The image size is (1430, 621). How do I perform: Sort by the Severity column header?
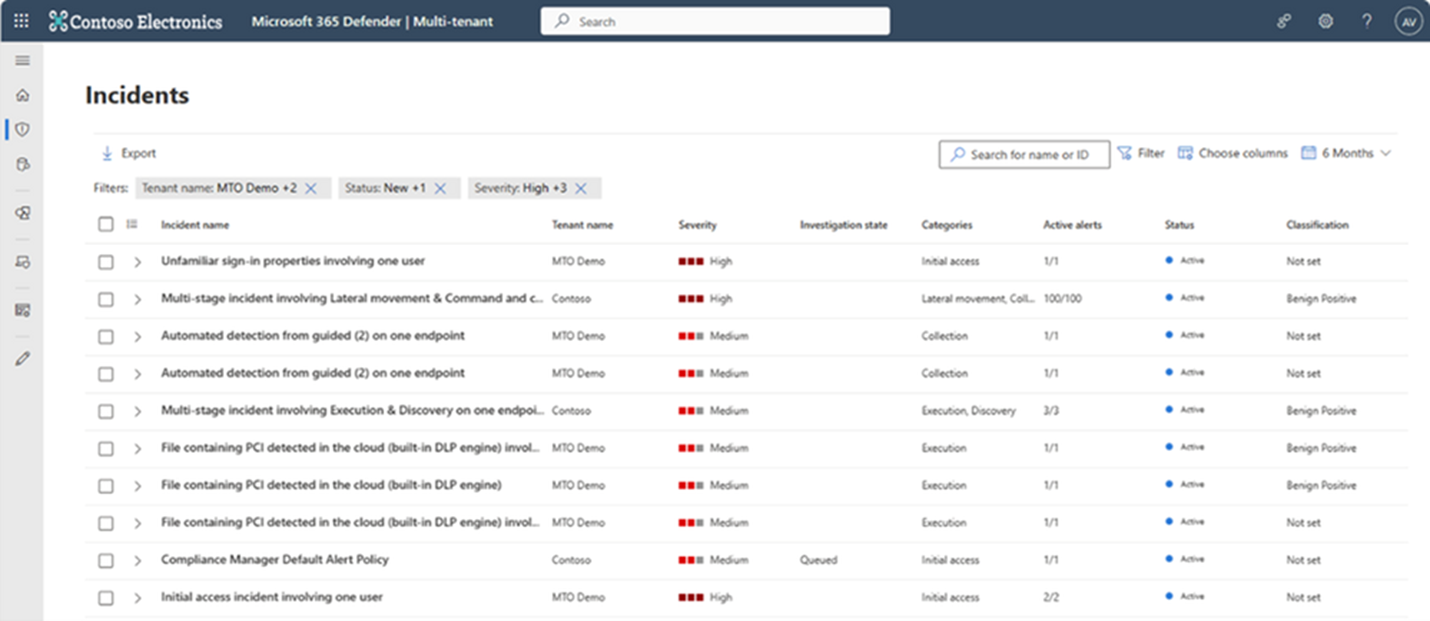pyautogui.click(x=697, y=225)
